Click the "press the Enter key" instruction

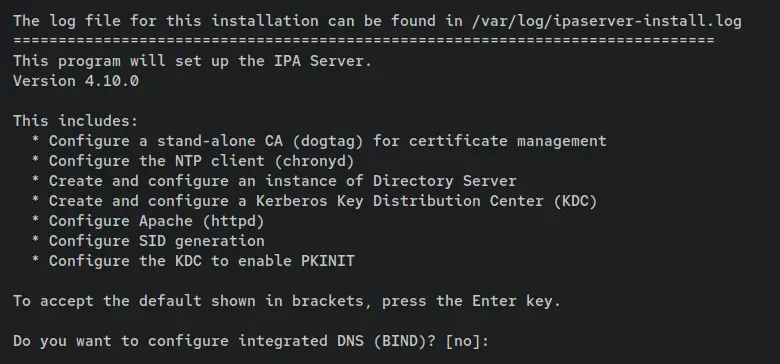pos(471,301)
